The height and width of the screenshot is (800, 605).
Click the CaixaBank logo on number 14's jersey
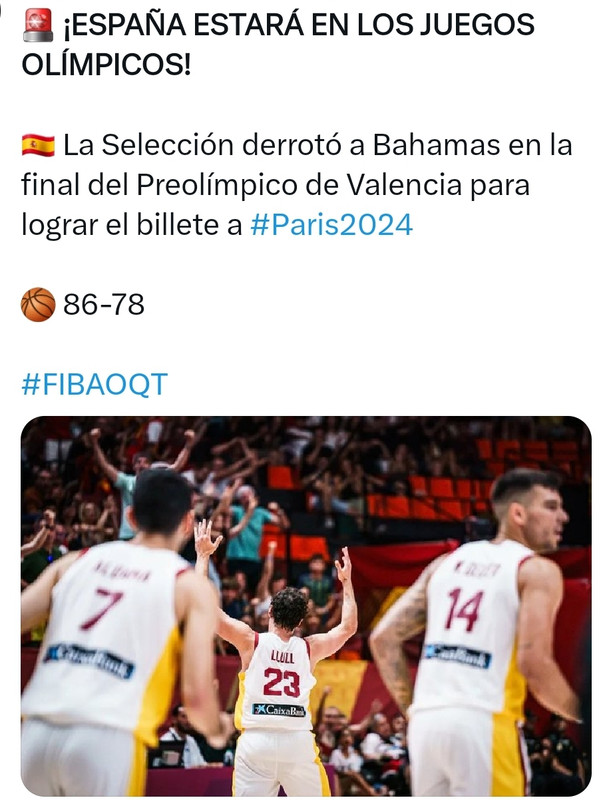(458, 657)
